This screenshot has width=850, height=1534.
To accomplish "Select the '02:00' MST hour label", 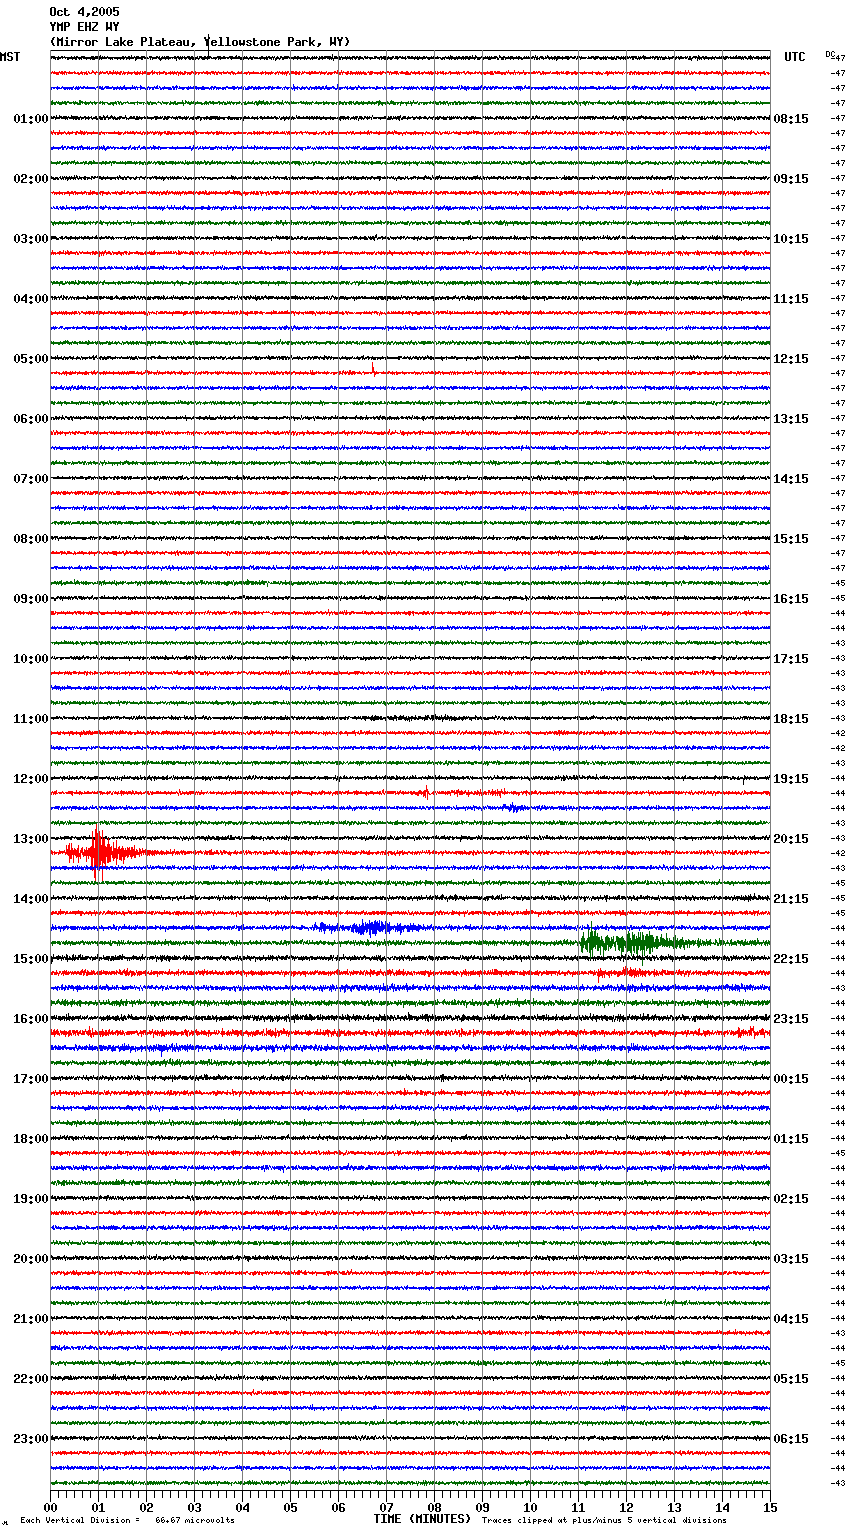I will coord(31,179).
